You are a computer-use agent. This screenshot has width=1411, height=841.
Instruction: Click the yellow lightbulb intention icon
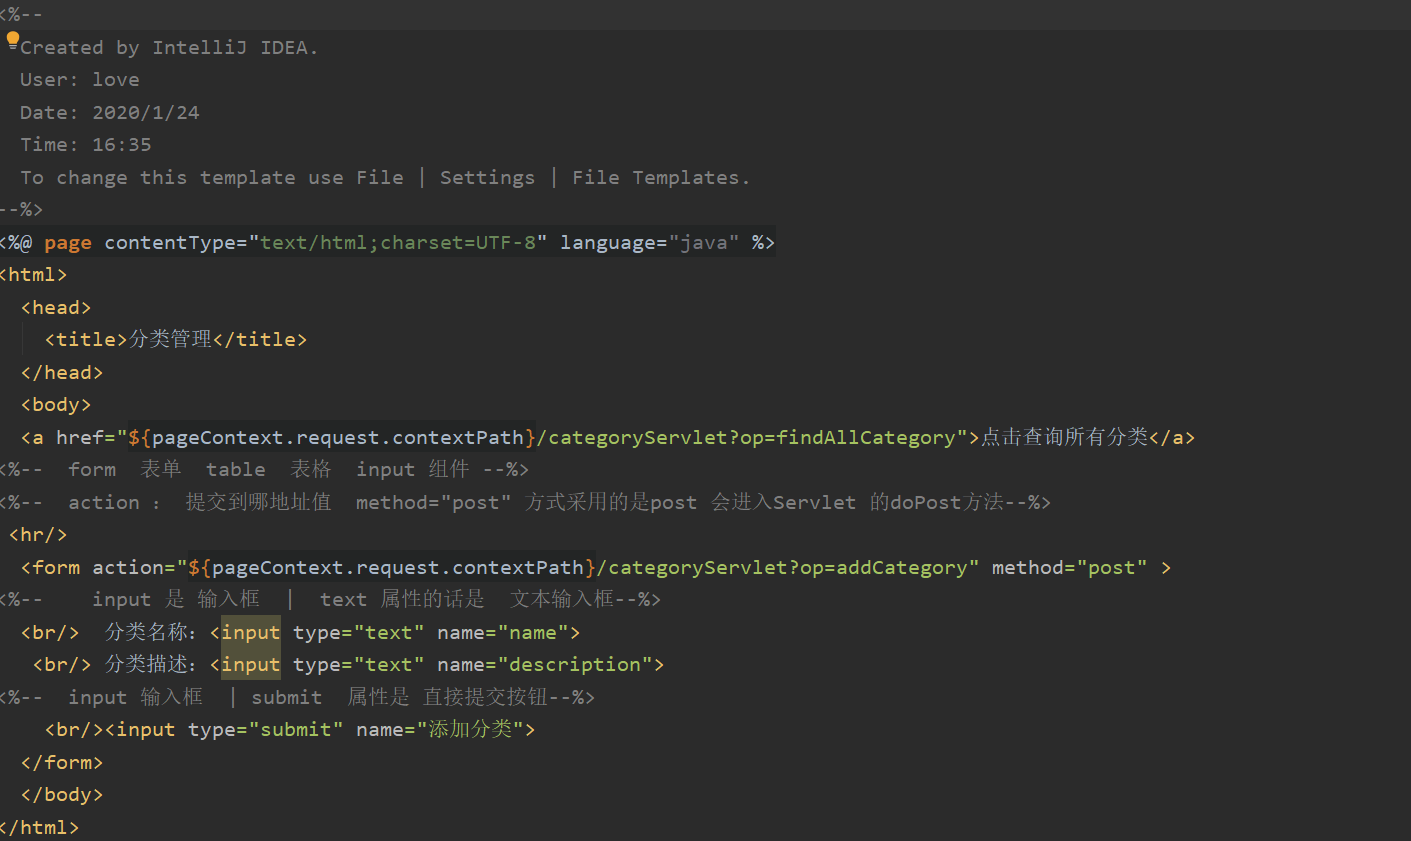(13, 40)
